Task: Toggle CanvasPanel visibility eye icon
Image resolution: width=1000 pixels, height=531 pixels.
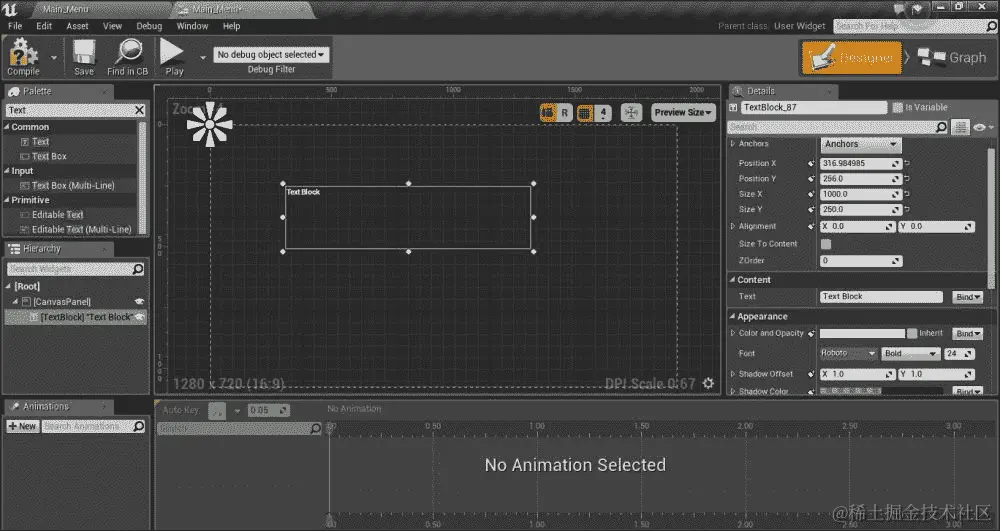Action: 139,302
